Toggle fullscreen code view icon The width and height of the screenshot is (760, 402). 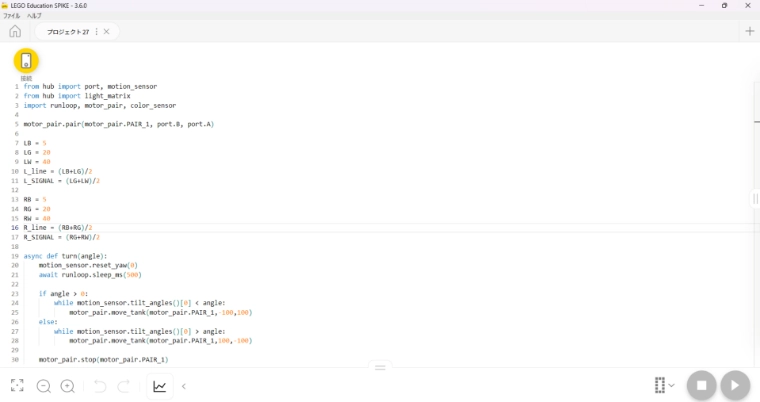17,386
